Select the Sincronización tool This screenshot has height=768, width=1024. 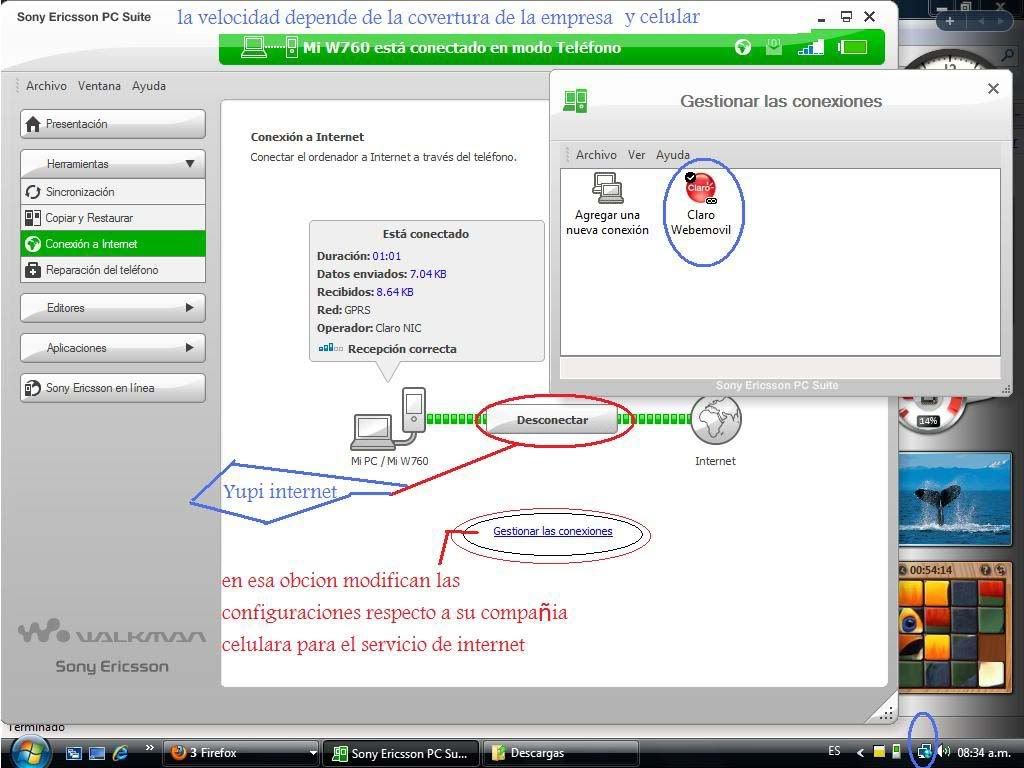tap(113, 192)
